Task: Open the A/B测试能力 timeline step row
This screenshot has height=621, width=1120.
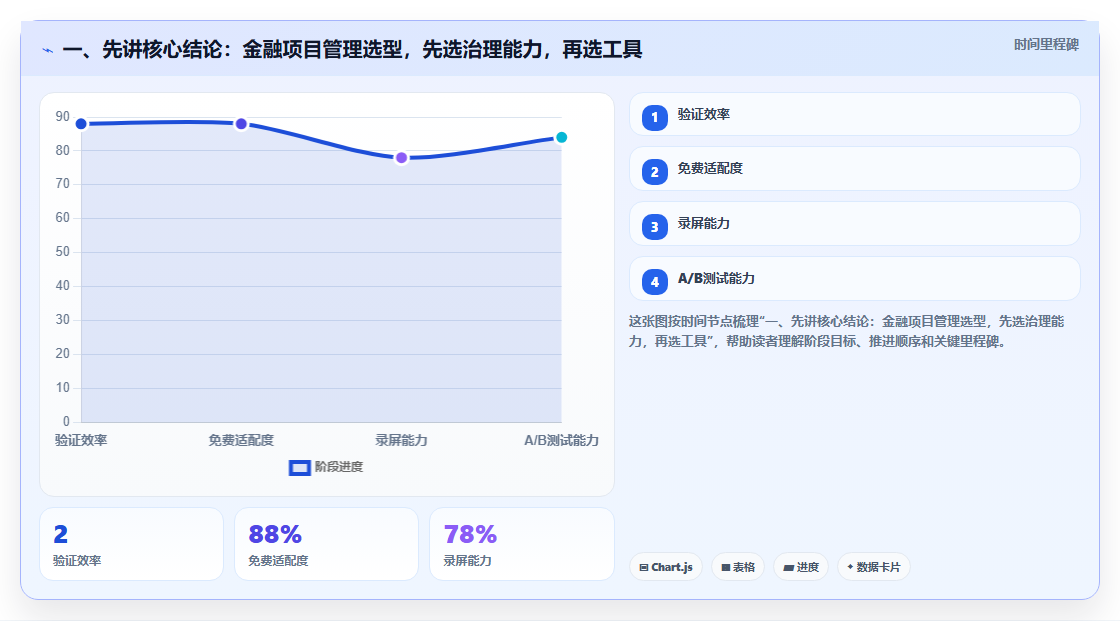Action: tap(854, 279)
